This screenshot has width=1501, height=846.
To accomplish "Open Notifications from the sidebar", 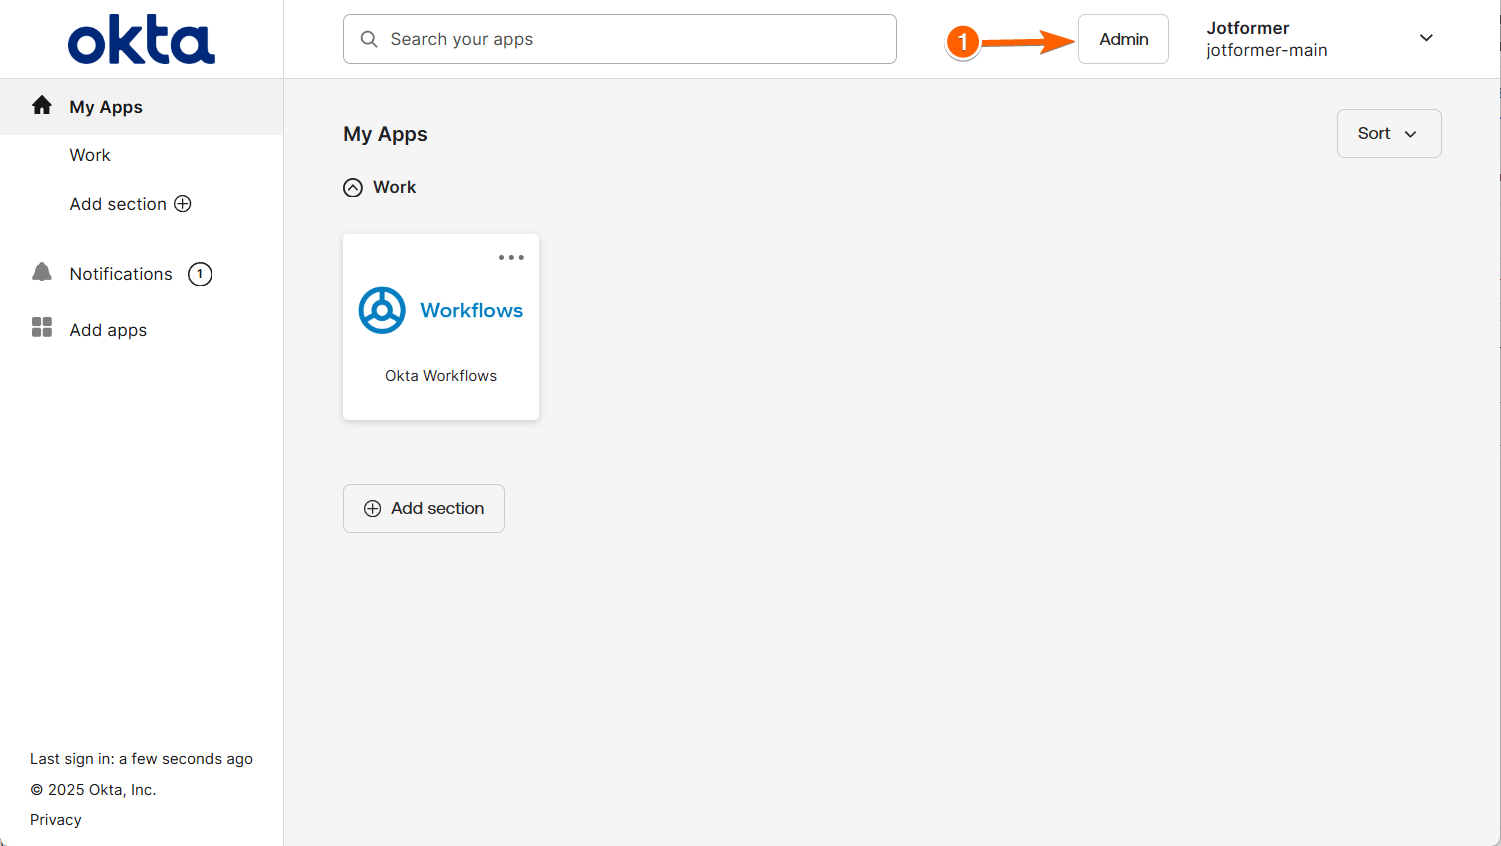I will (x=121, y=274).
